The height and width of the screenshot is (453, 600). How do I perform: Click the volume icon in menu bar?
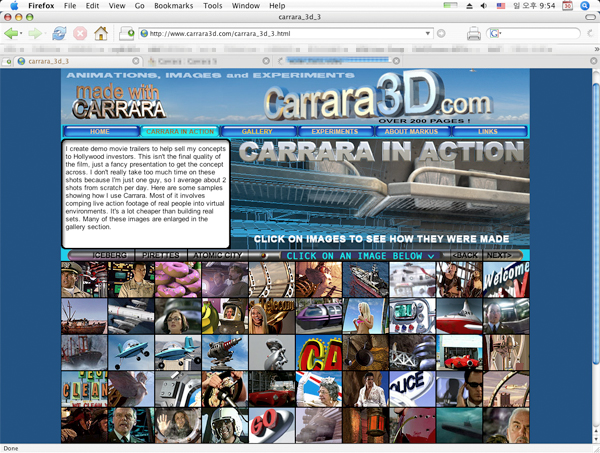point(484,6)
